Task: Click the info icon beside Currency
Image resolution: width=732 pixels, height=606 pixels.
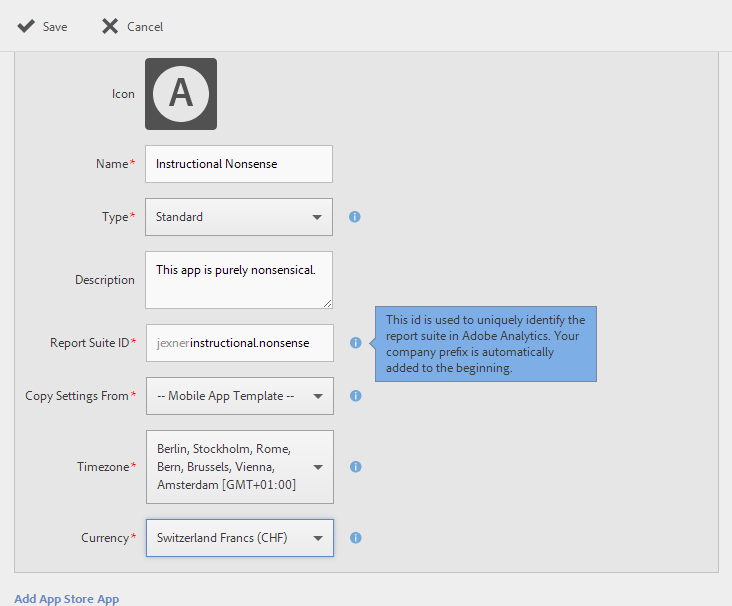Action: [x=355, y=538]
